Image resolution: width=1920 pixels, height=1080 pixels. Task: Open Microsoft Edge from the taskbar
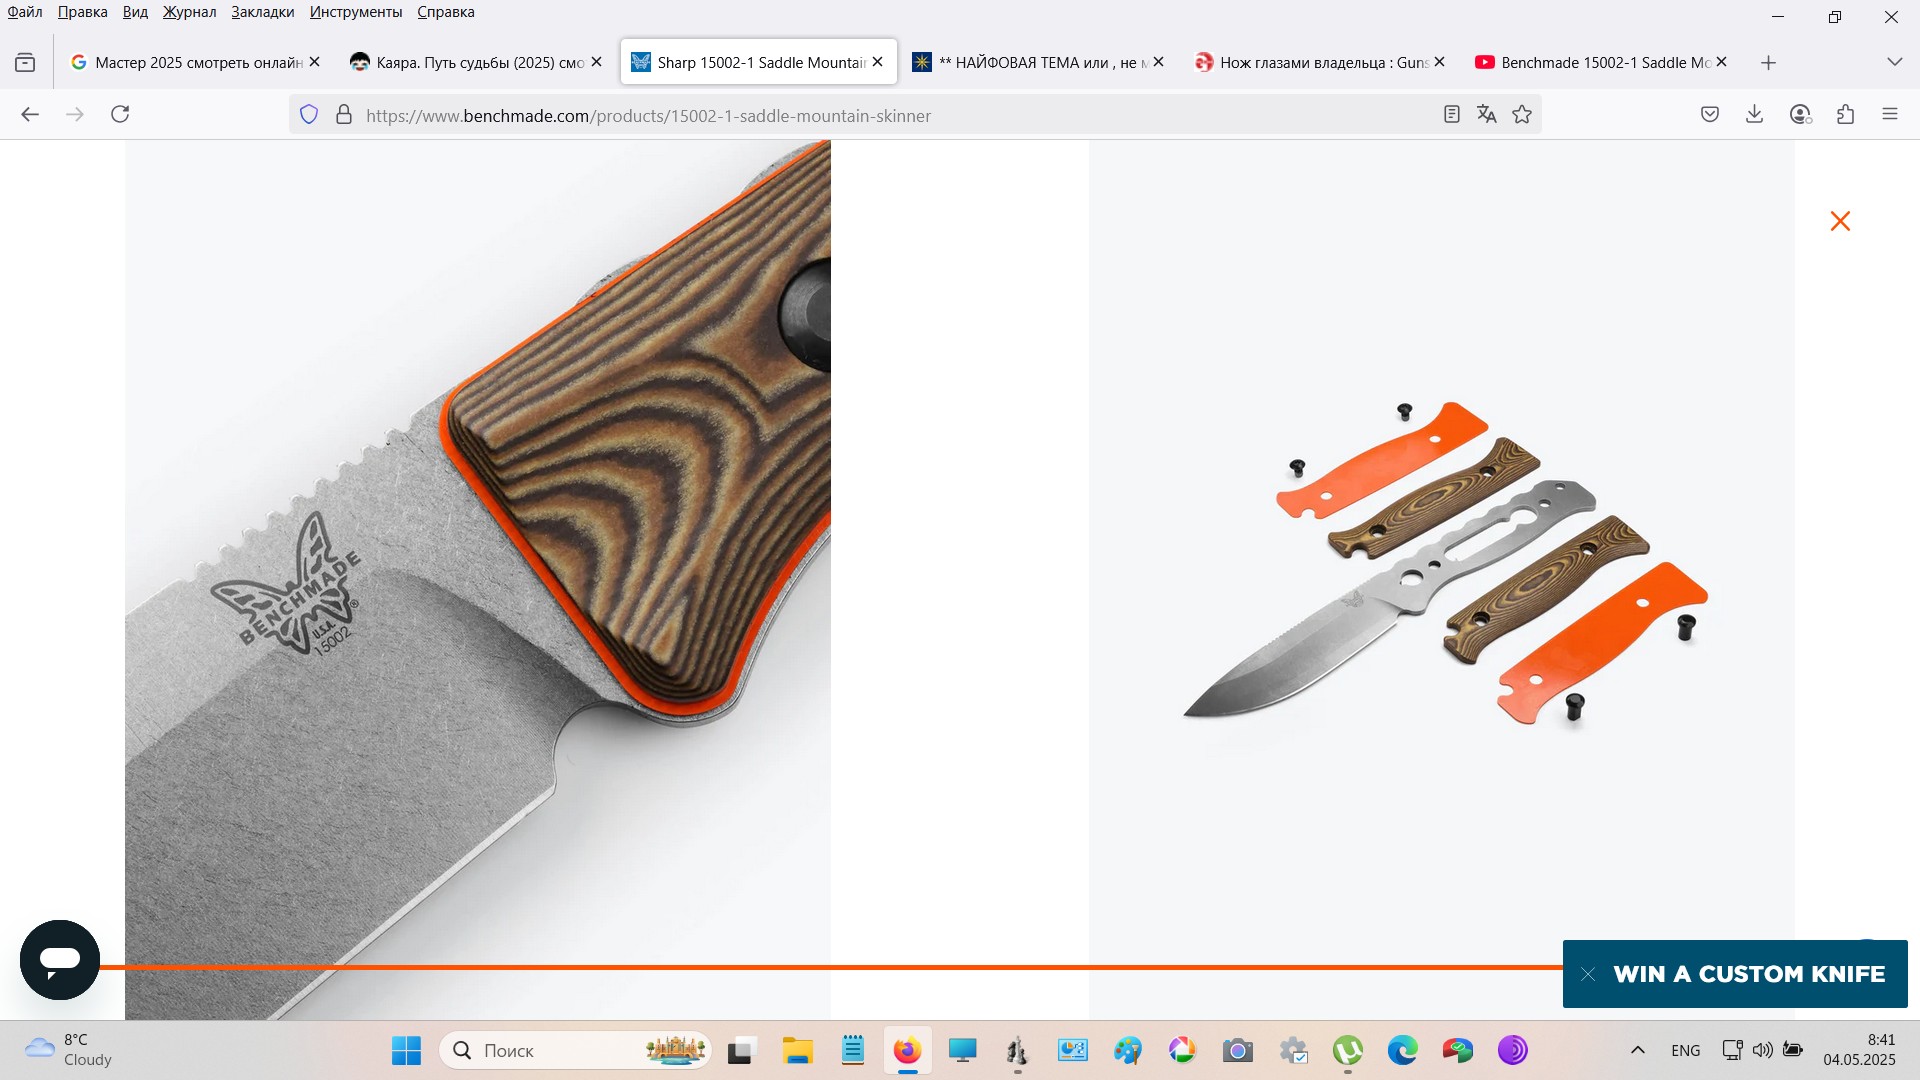[x=1403, y=1051]
